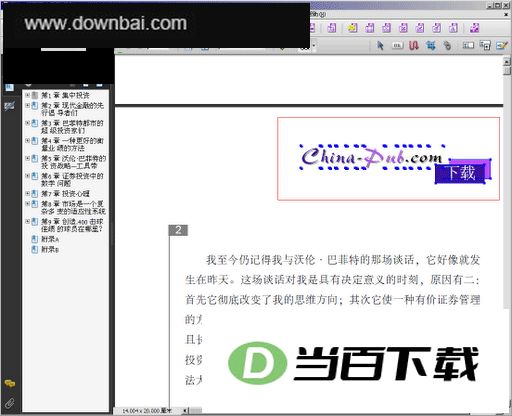Click the rightmost purple page toolbar icon
Image resolution: width=512 pixels, height=416 pixels.
click(x=474, y=28)
